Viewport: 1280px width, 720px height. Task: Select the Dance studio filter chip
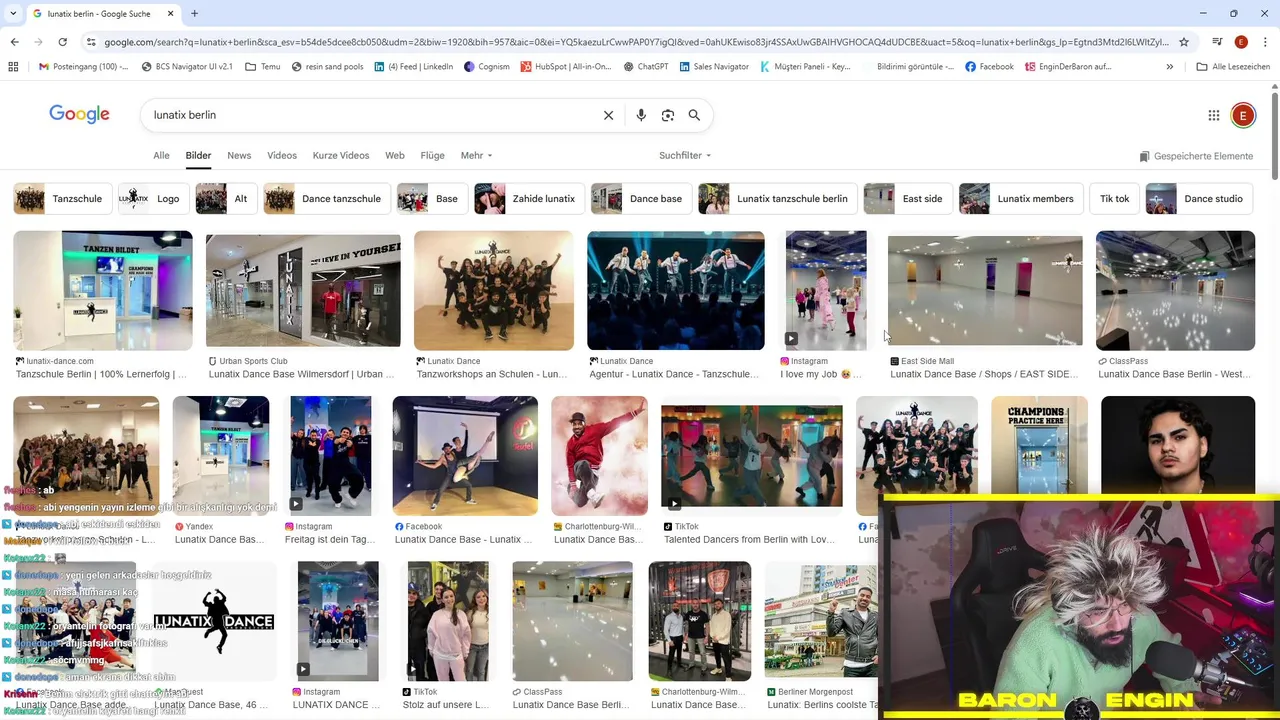(1200, 199)
